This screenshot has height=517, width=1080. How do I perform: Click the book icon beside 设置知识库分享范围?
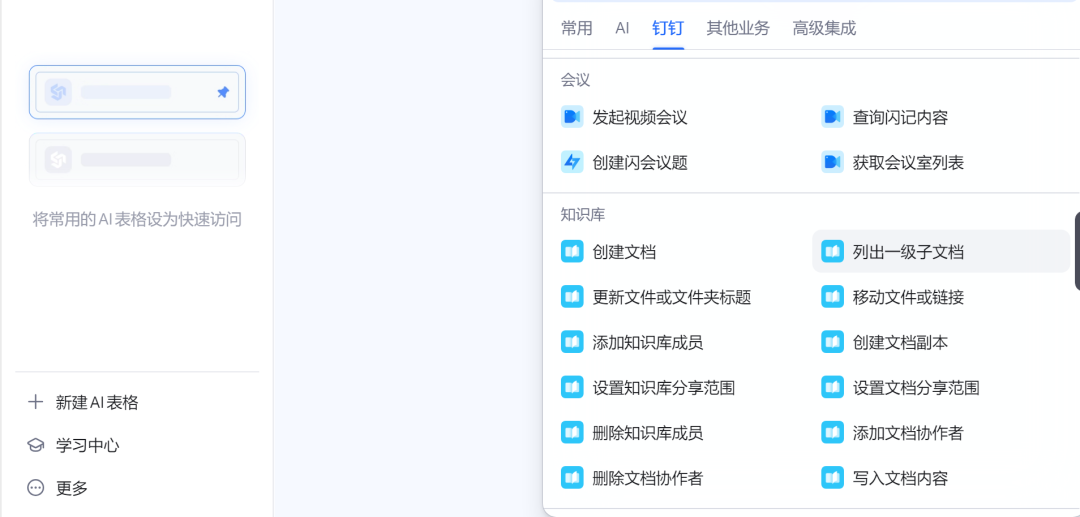(x=572, y=388)
